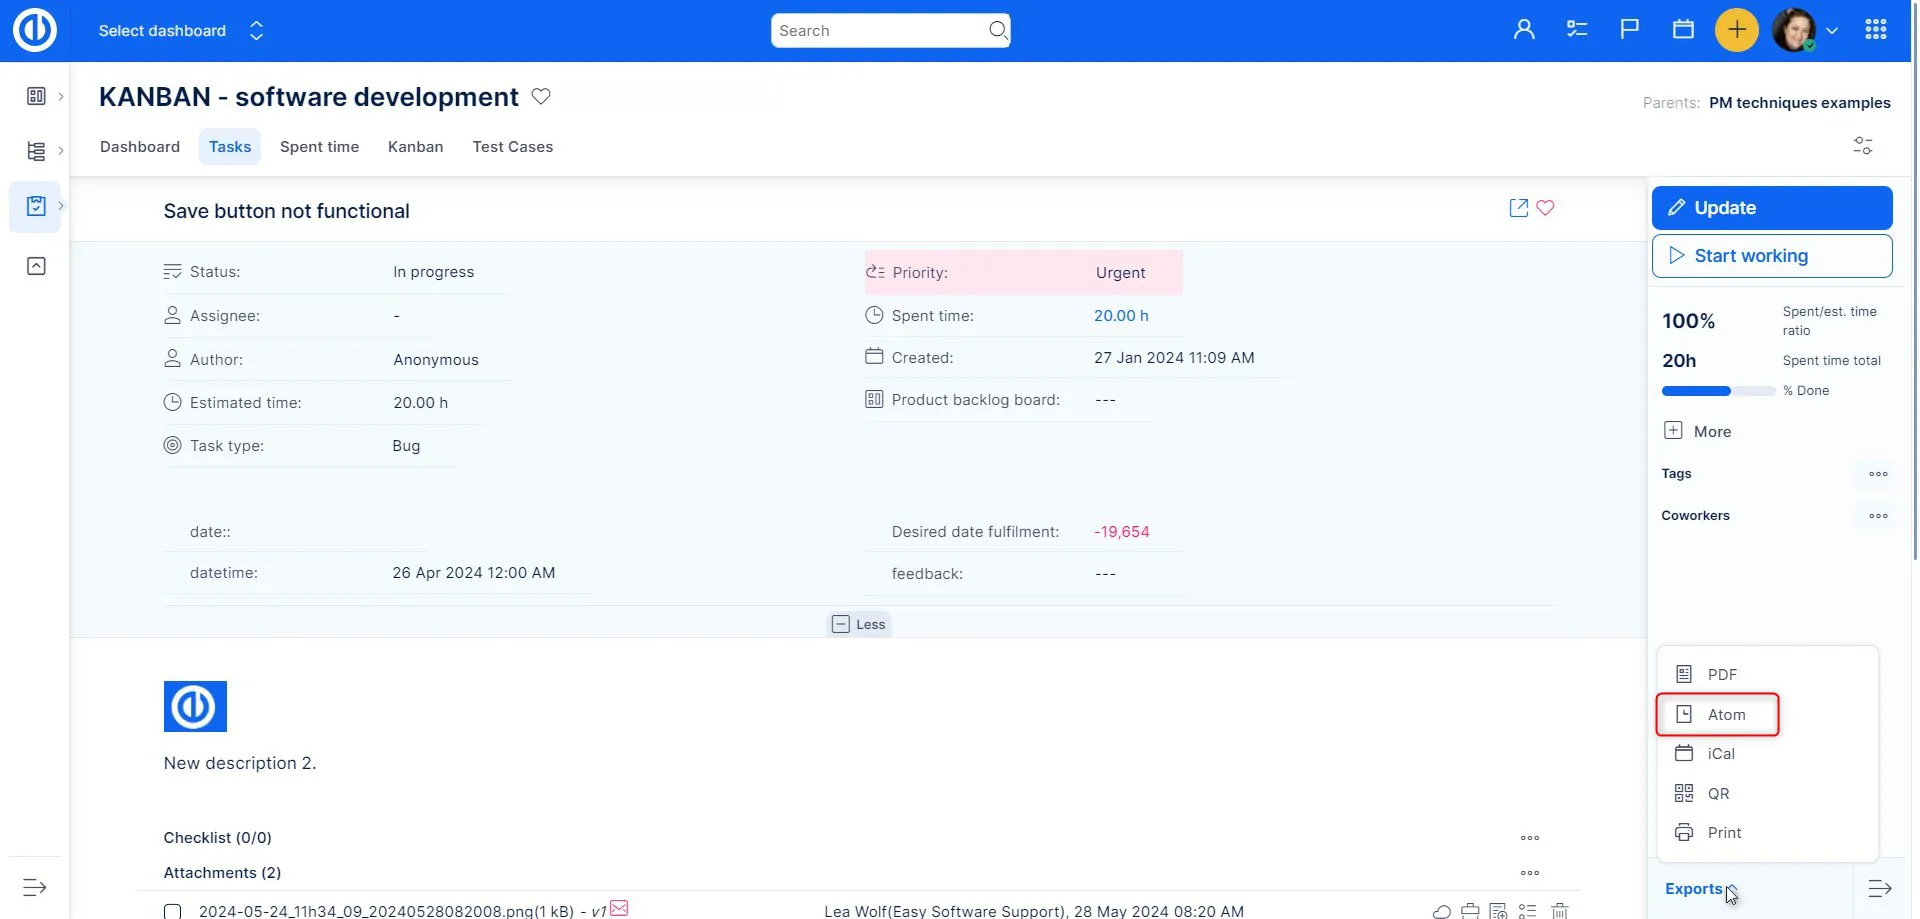Open the calendar icon in top bar
The height and width of the screenshot is (919, 1920).
click(x=1683, y=30)
